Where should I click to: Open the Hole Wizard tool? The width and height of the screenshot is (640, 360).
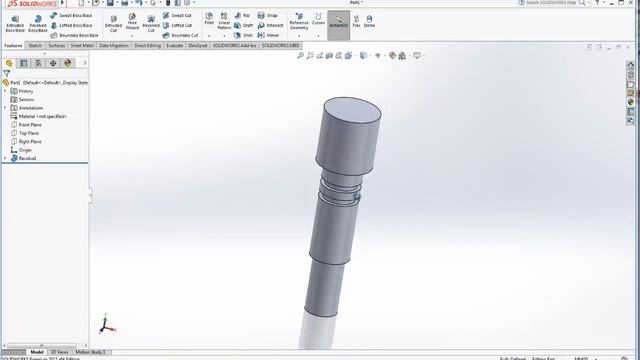tap(132, 21)
